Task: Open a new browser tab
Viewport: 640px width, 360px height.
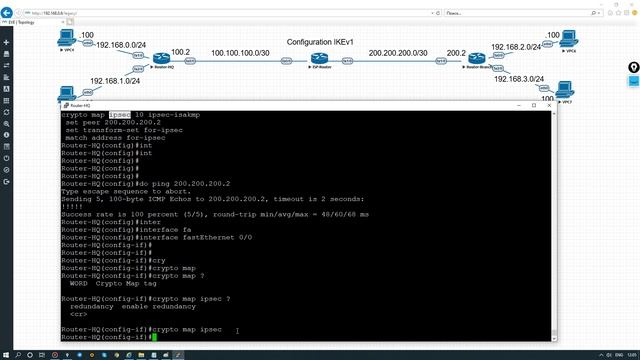Action: [70, 22]
